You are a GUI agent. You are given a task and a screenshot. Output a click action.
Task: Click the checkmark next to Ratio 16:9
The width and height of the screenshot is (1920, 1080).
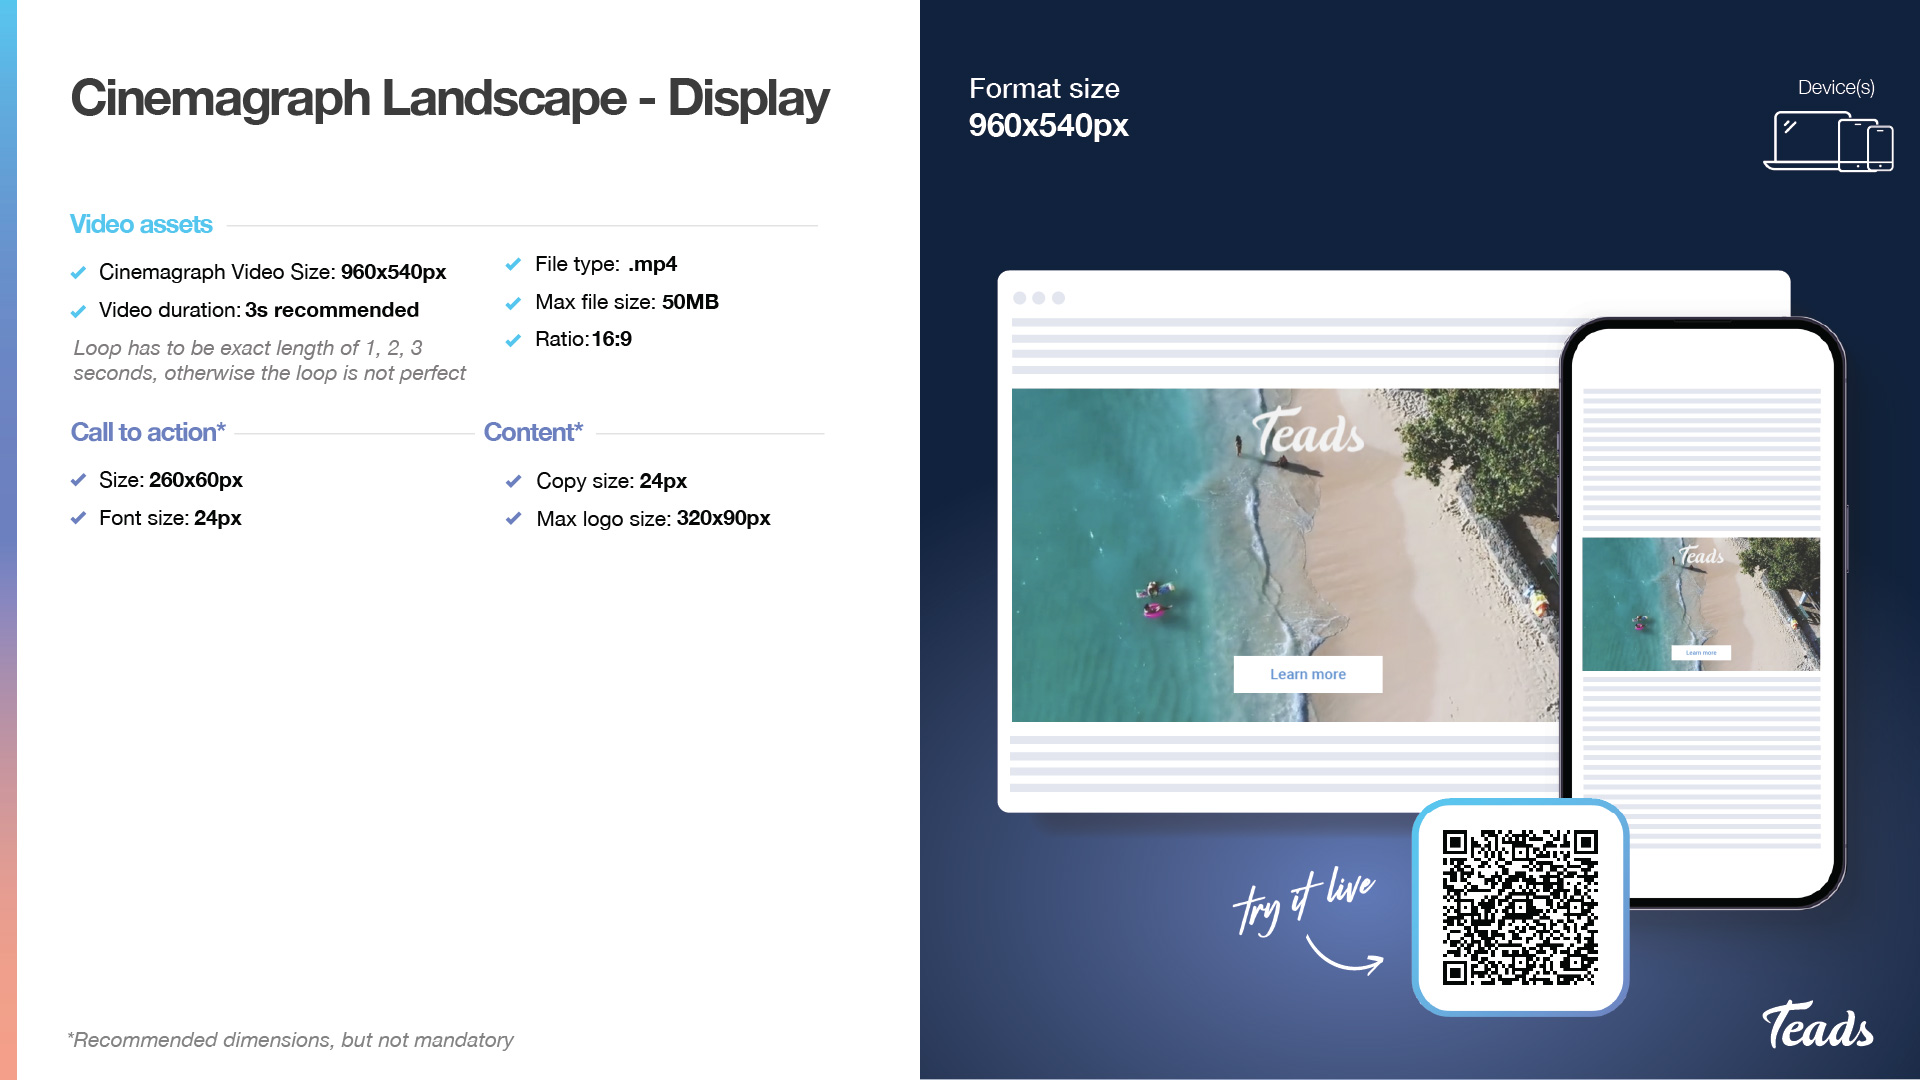(x=513, y=340)
